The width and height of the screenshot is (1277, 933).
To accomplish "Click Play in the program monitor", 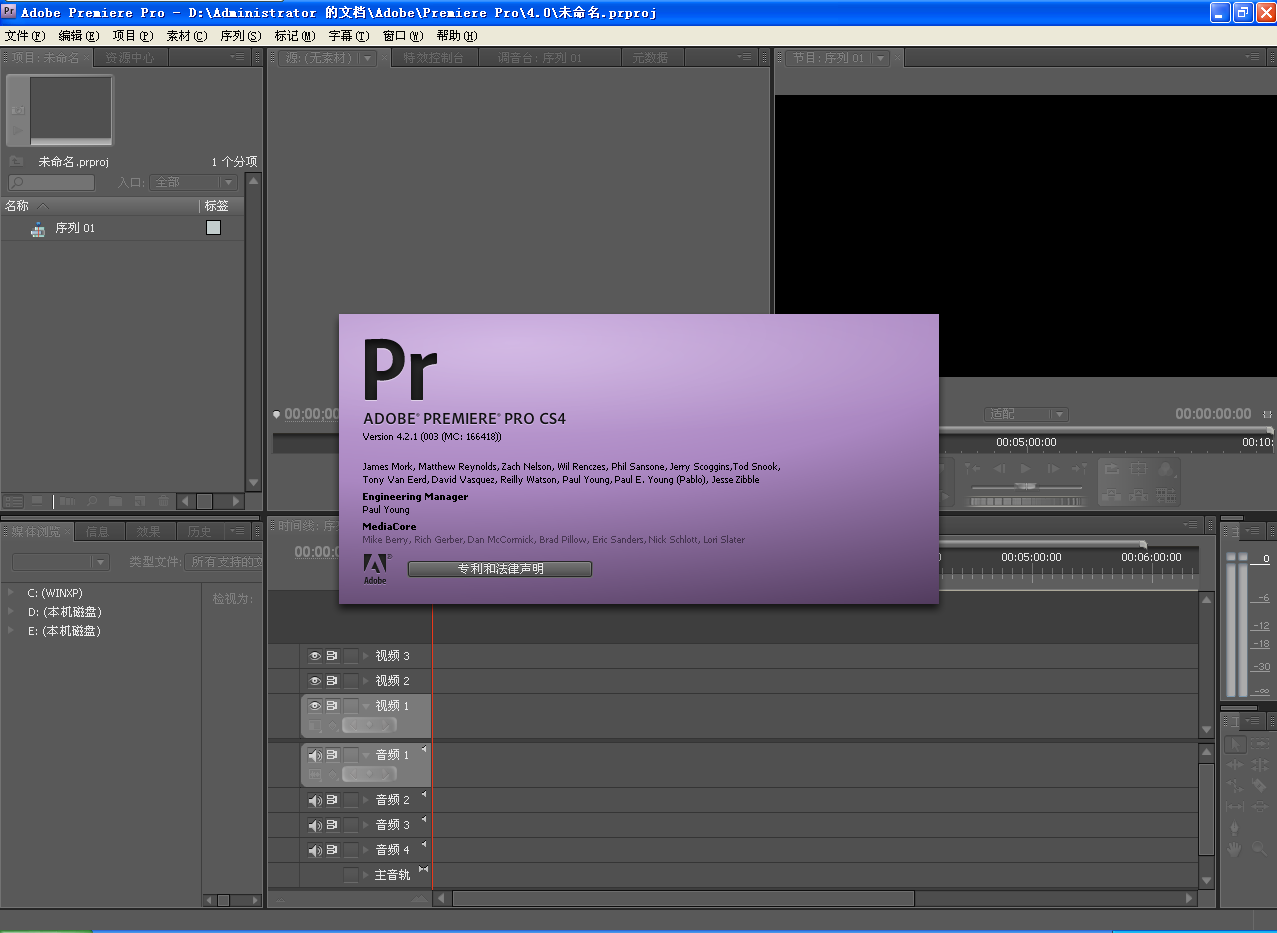I will pos(1026,469).
